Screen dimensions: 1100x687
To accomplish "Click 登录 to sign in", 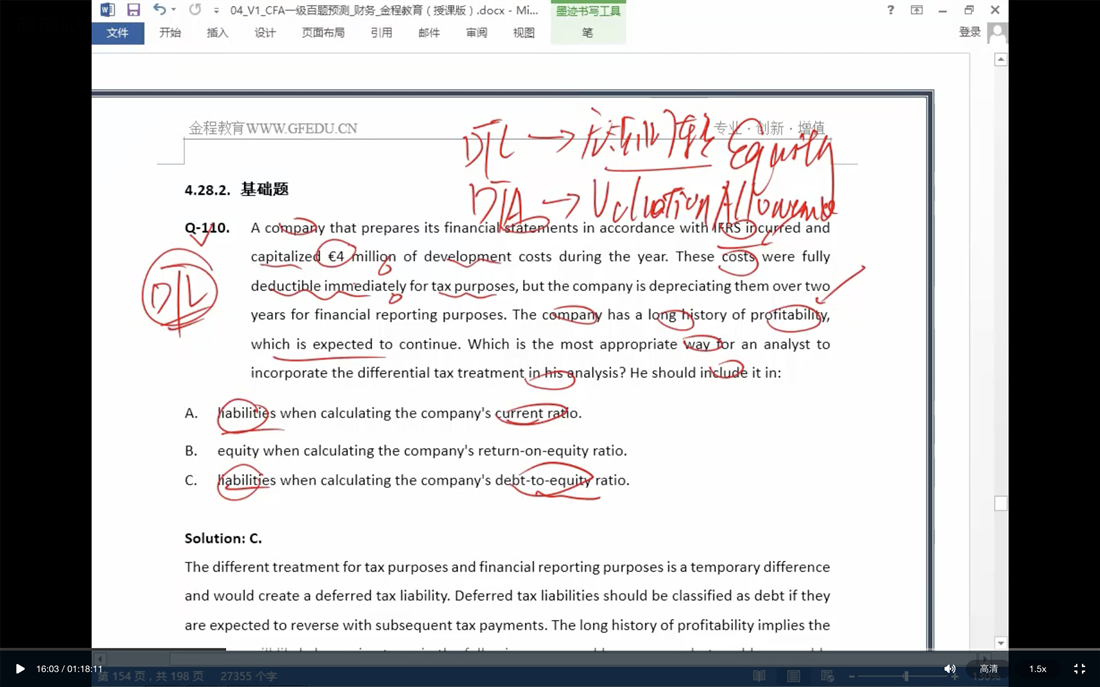I will [x=970, y=32].
